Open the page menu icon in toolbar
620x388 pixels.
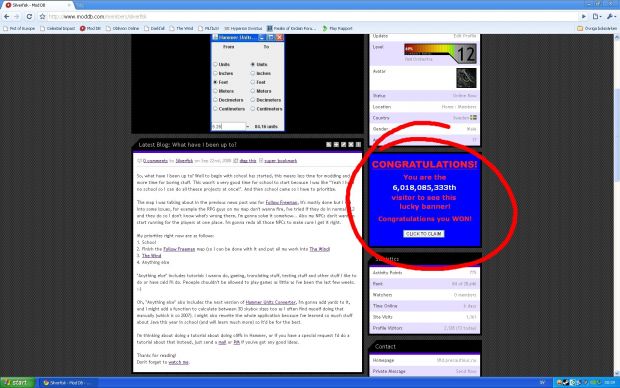pyautogui.click(x=597, y=17)
